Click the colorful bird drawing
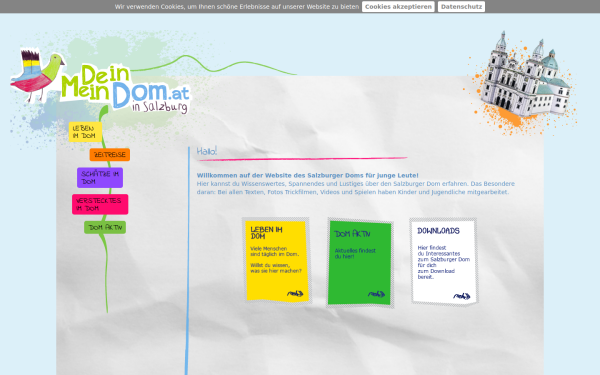The image size is (600, 375). (x=38, y=75)
